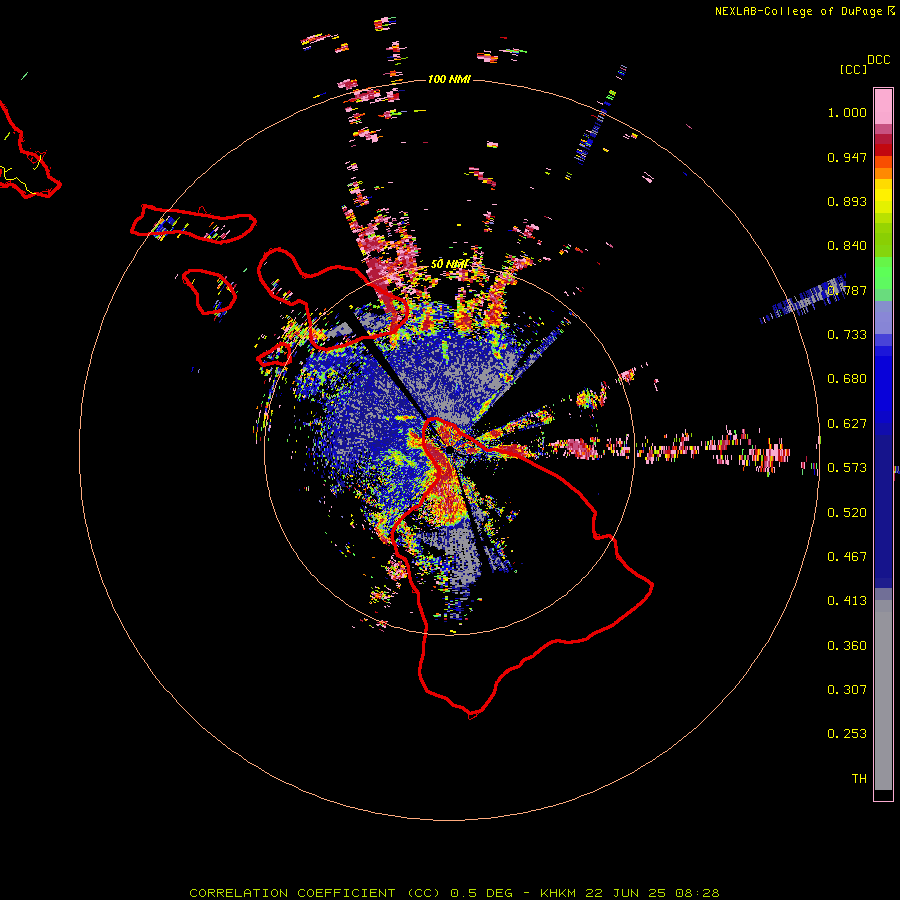The width and height of the screenshot is (900, 900).
Task: Pick the light pink band of the color scale
Action: point(883,106)
